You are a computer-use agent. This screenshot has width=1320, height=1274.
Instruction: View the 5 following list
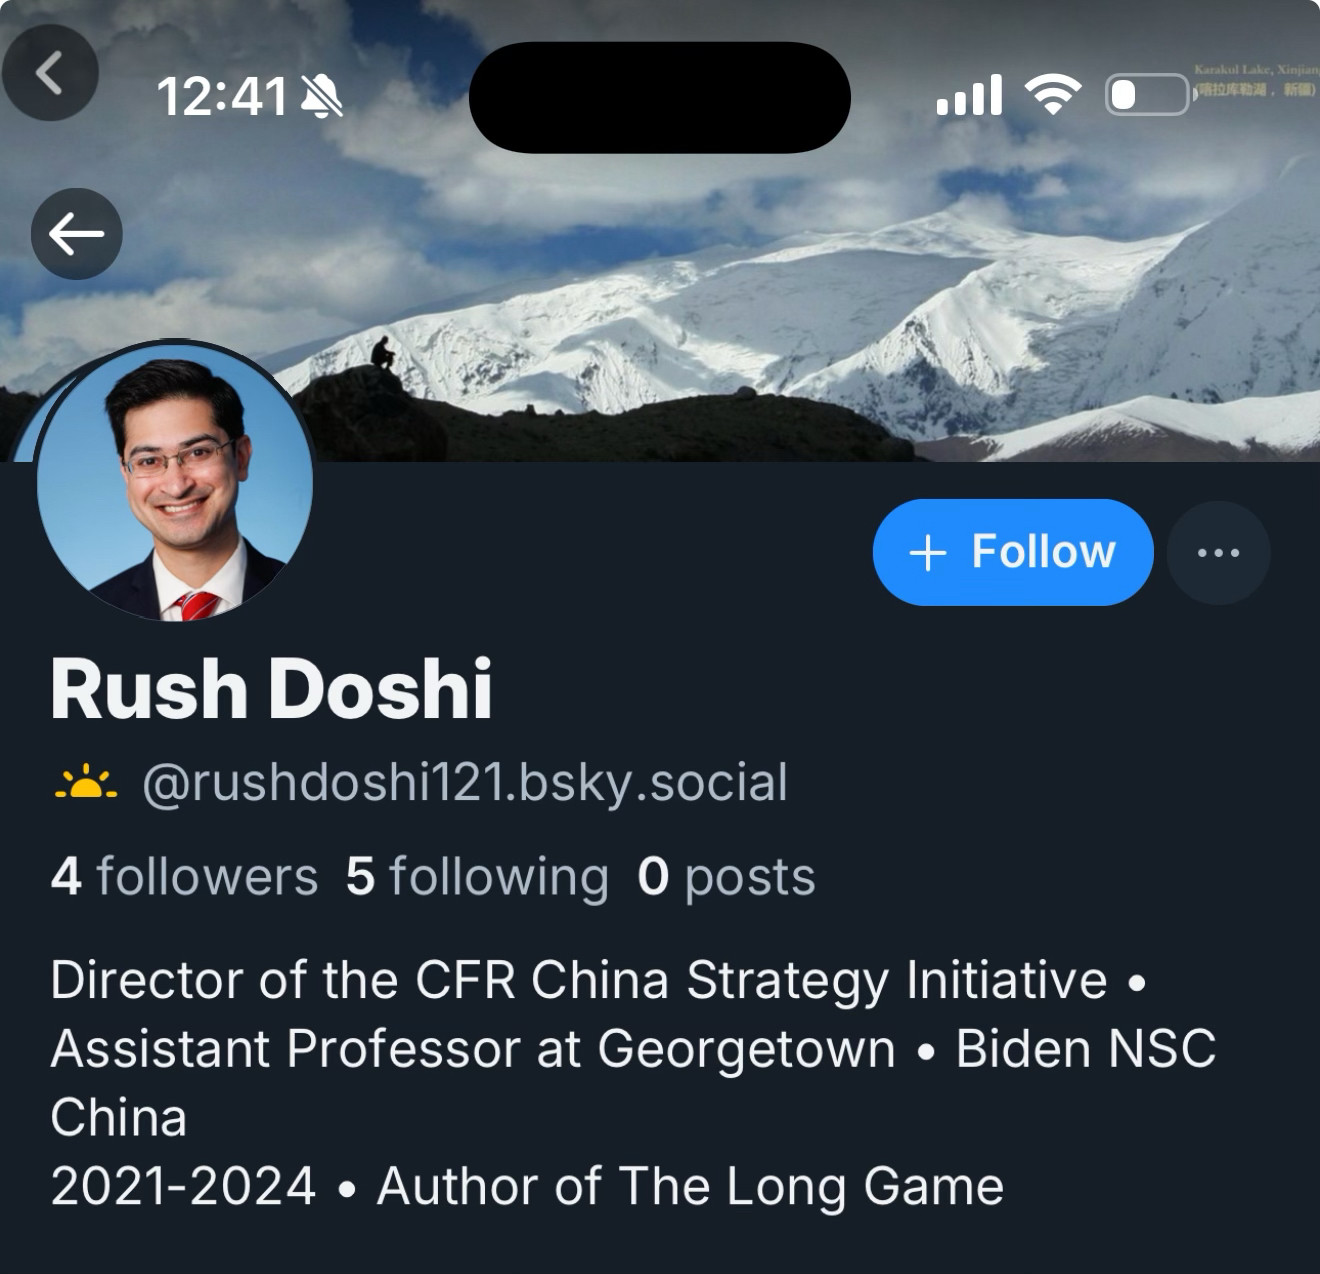pyautogui.click(x=477, y=877)
